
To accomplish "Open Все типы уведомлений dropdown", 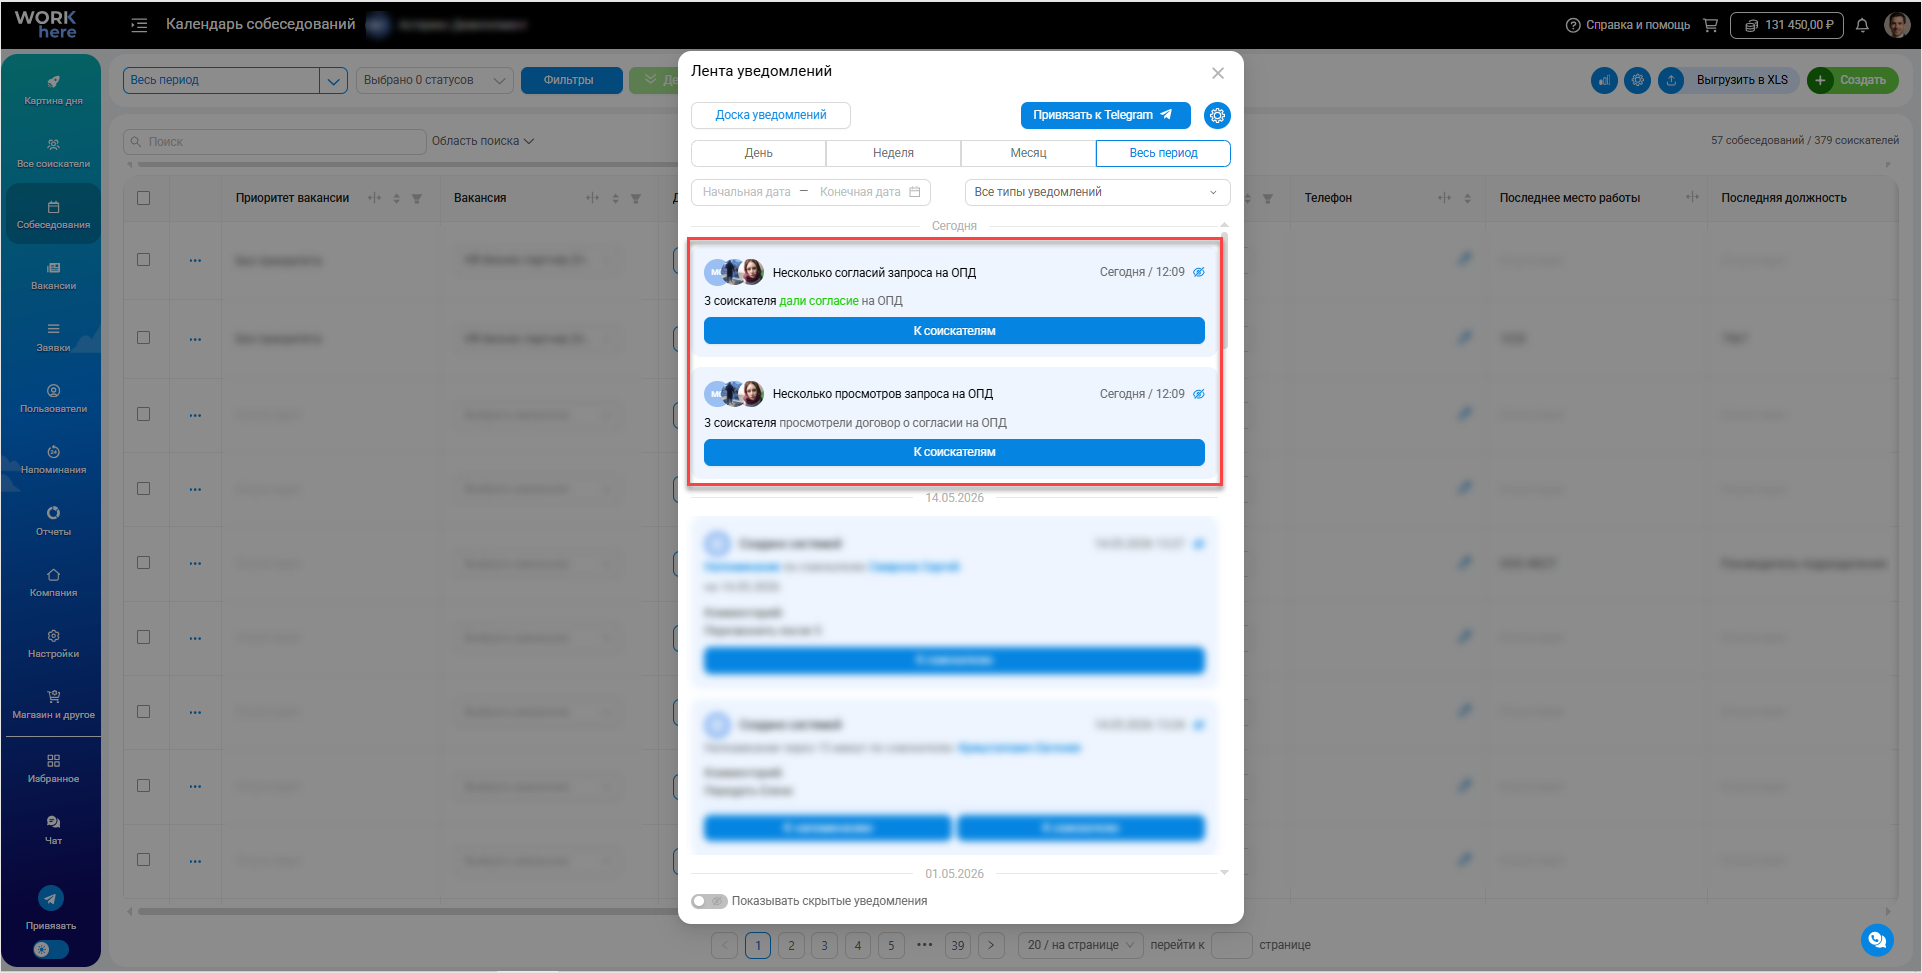I will point(1097,192).
